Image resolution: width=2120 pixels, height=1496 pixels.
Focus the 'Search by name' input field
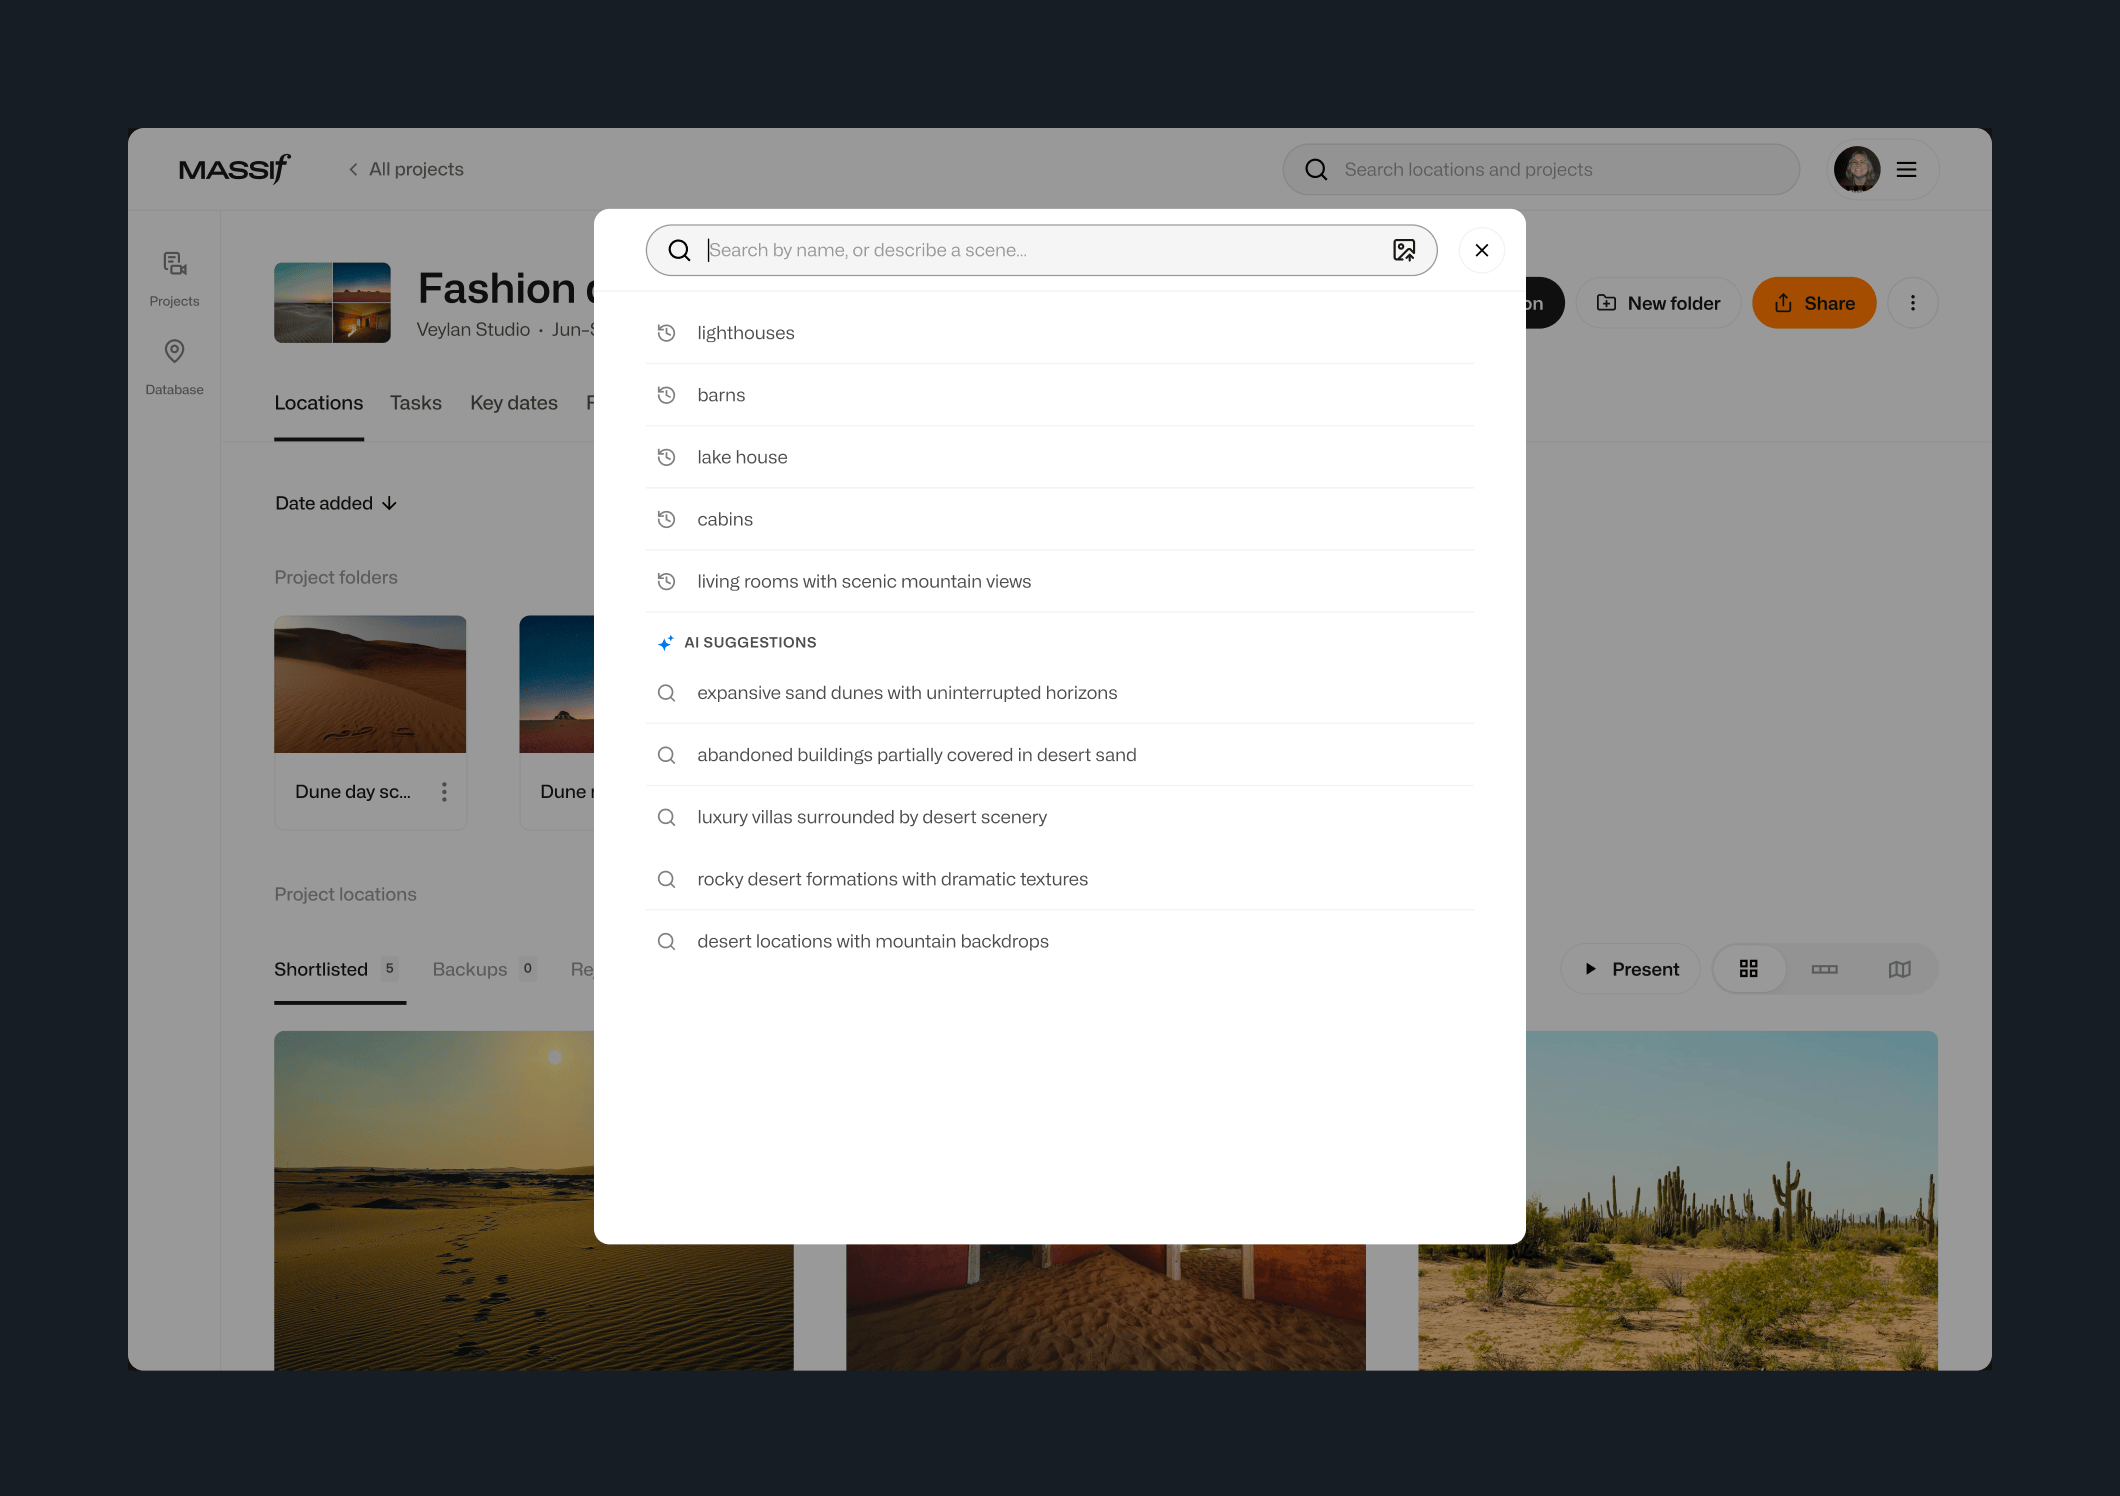tap(1040, 250)
